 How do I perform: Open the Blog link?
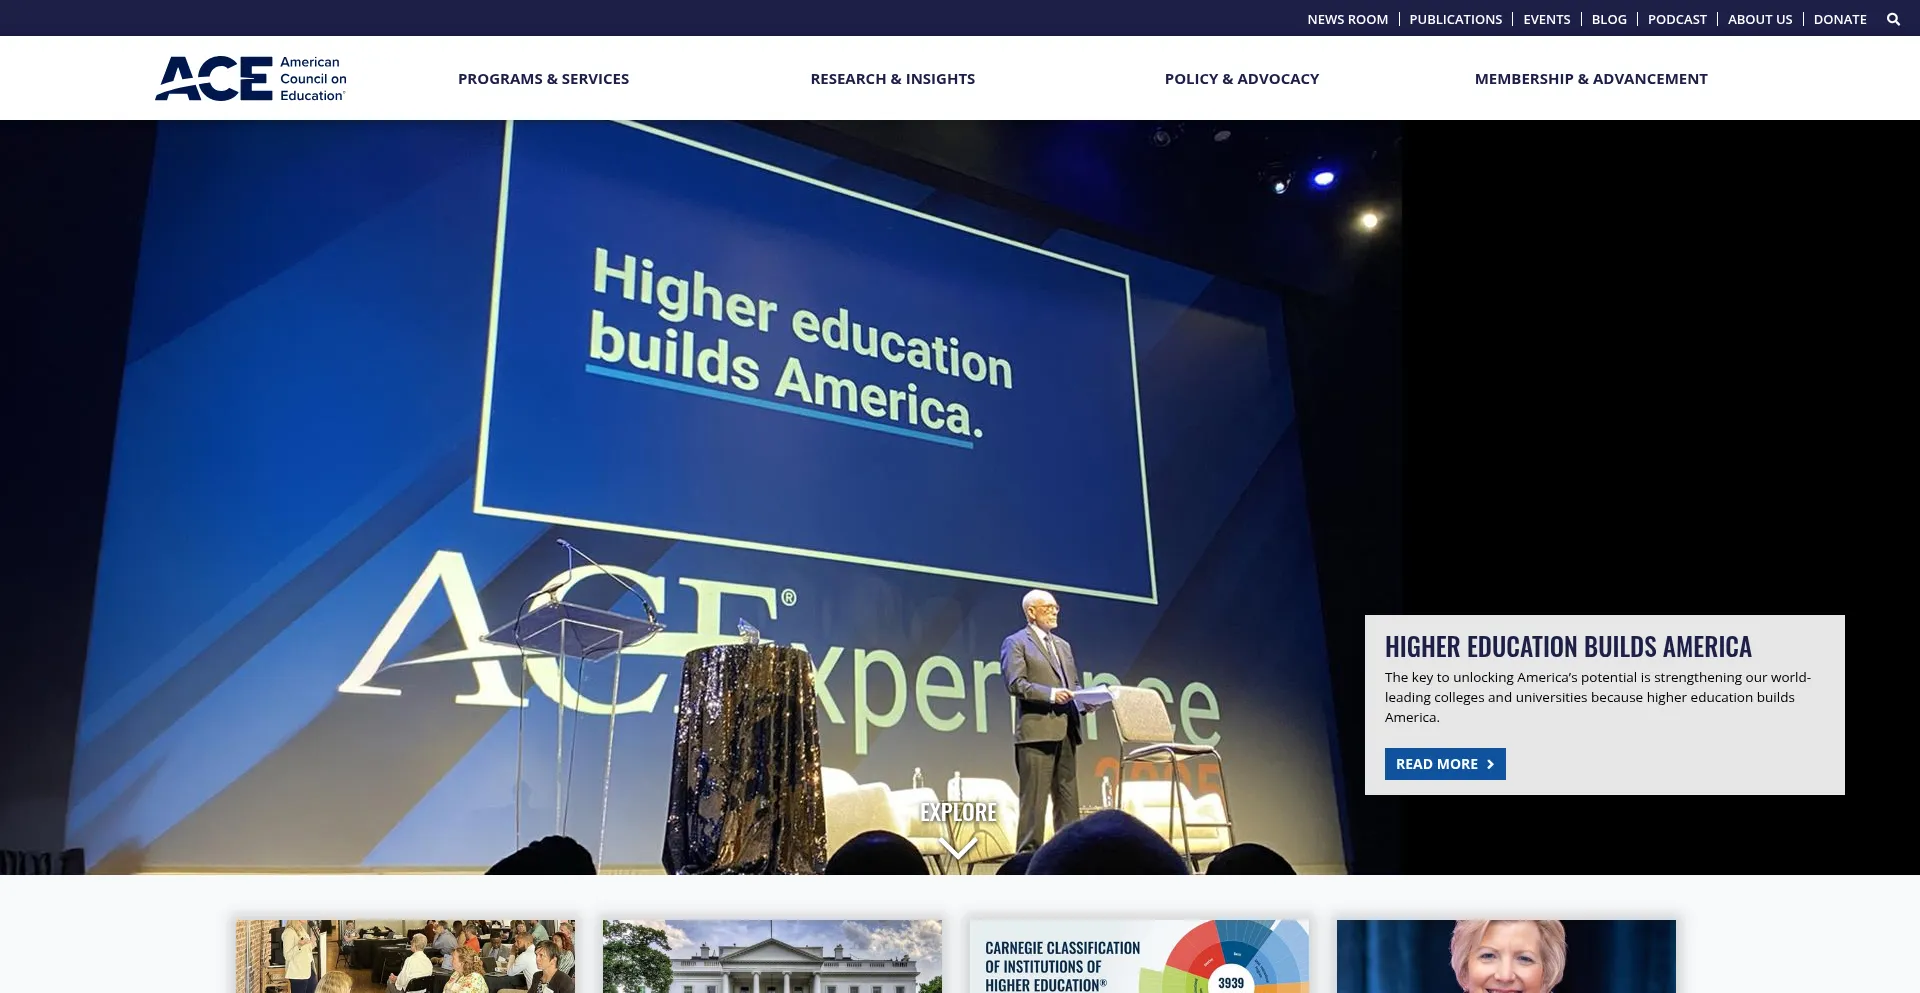(x=1608, y=19)
